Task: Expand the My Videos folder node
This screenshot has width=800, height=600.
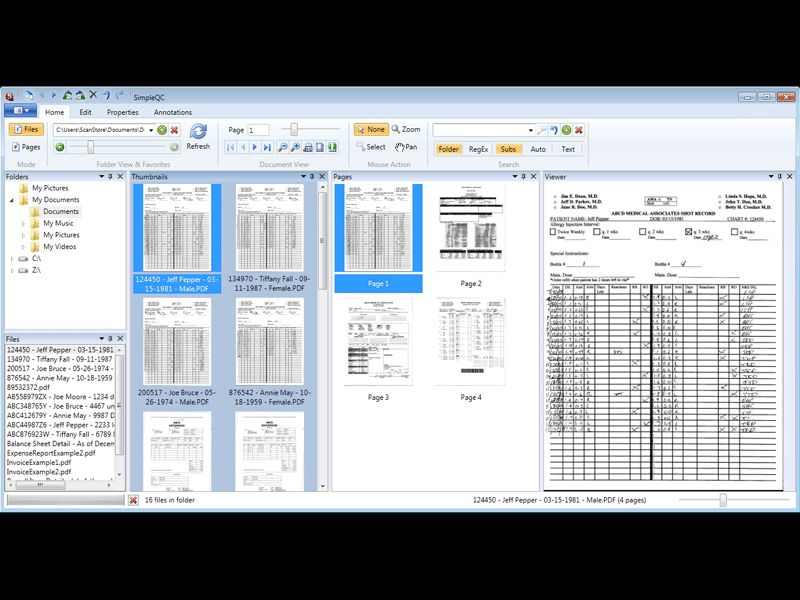Action: point(23,247)
